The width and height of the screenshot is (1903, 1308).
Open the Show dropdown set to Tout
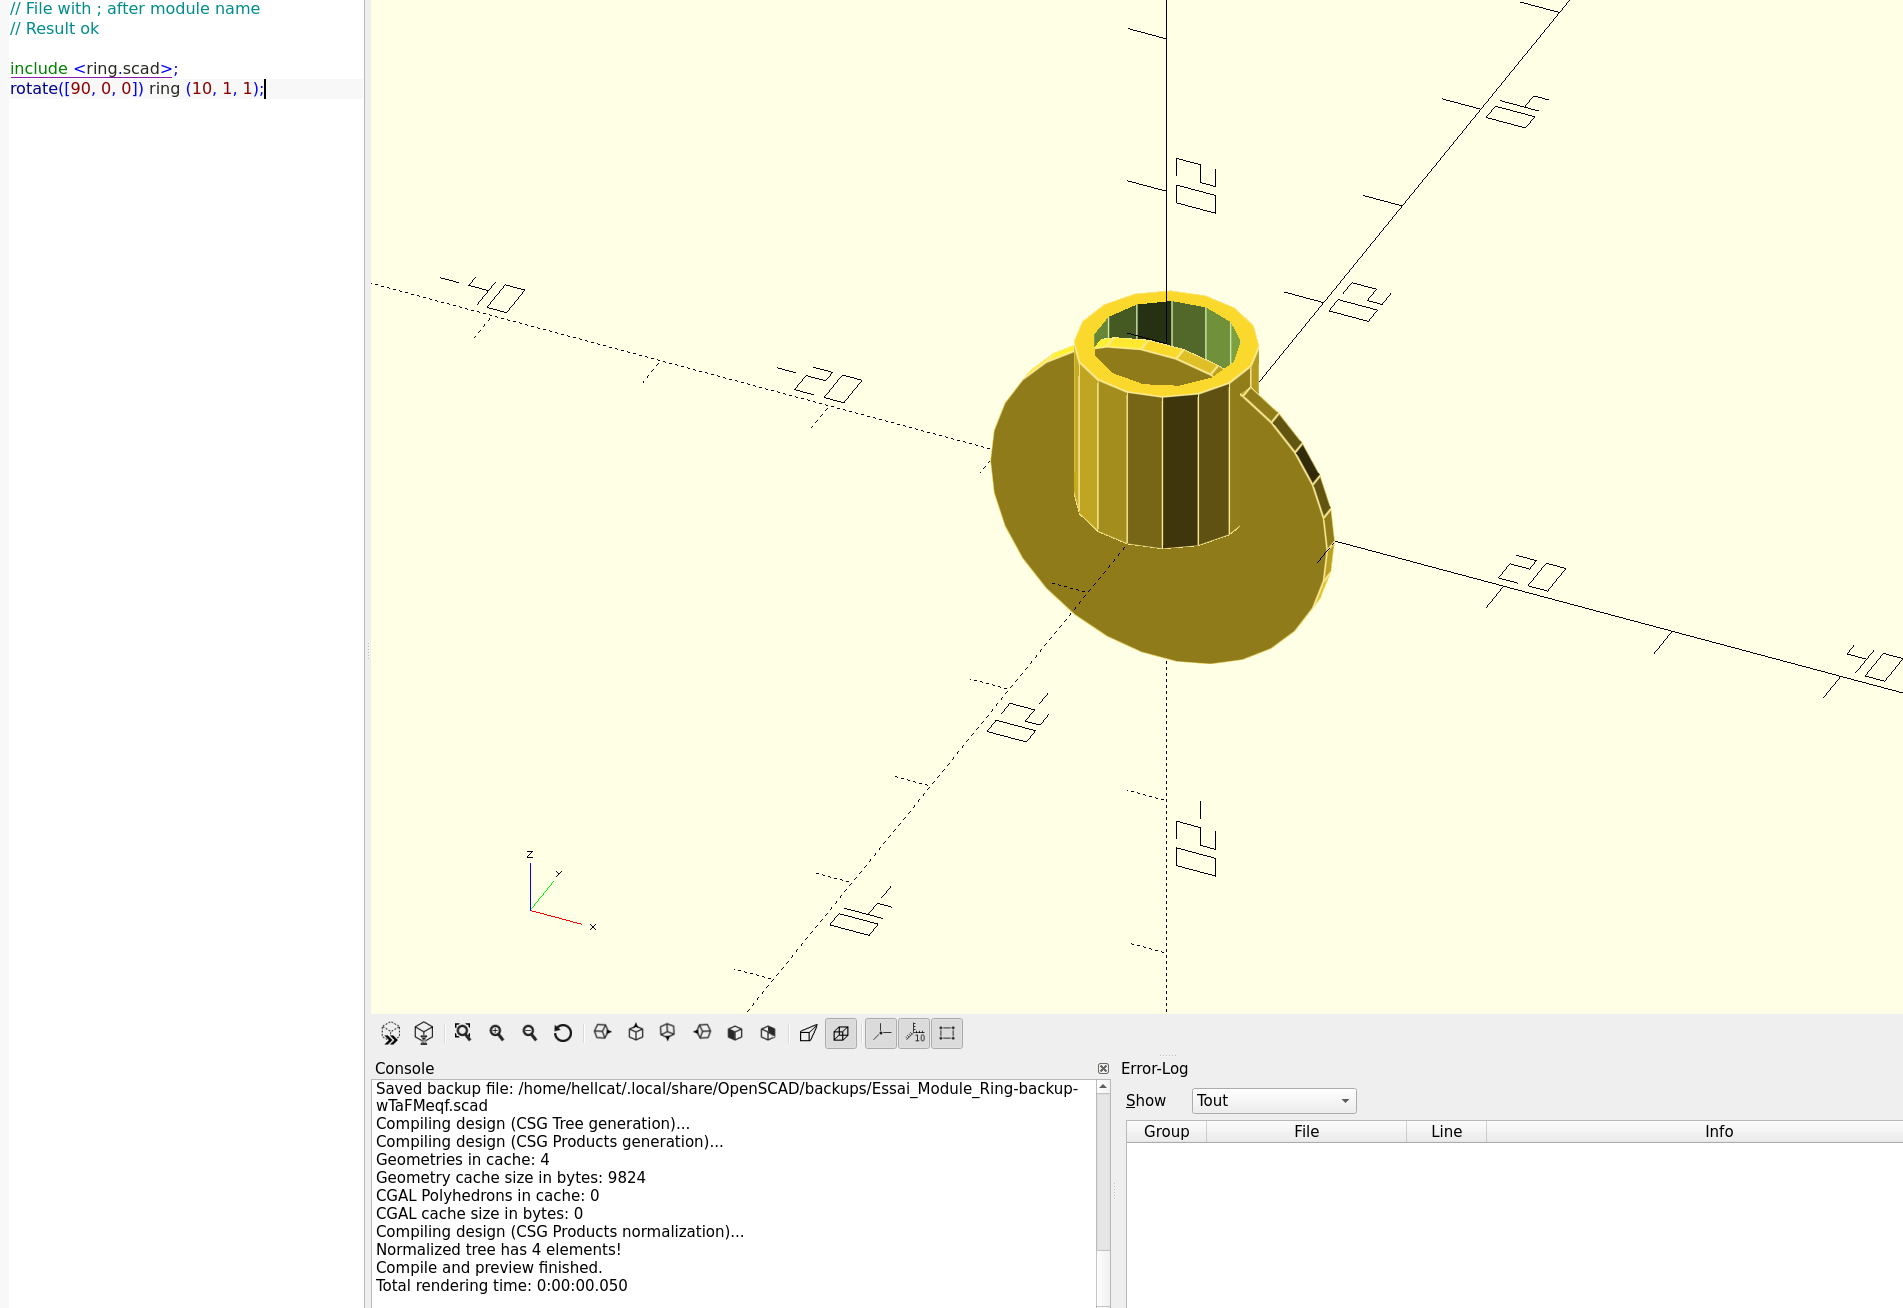[1273, 1101]
